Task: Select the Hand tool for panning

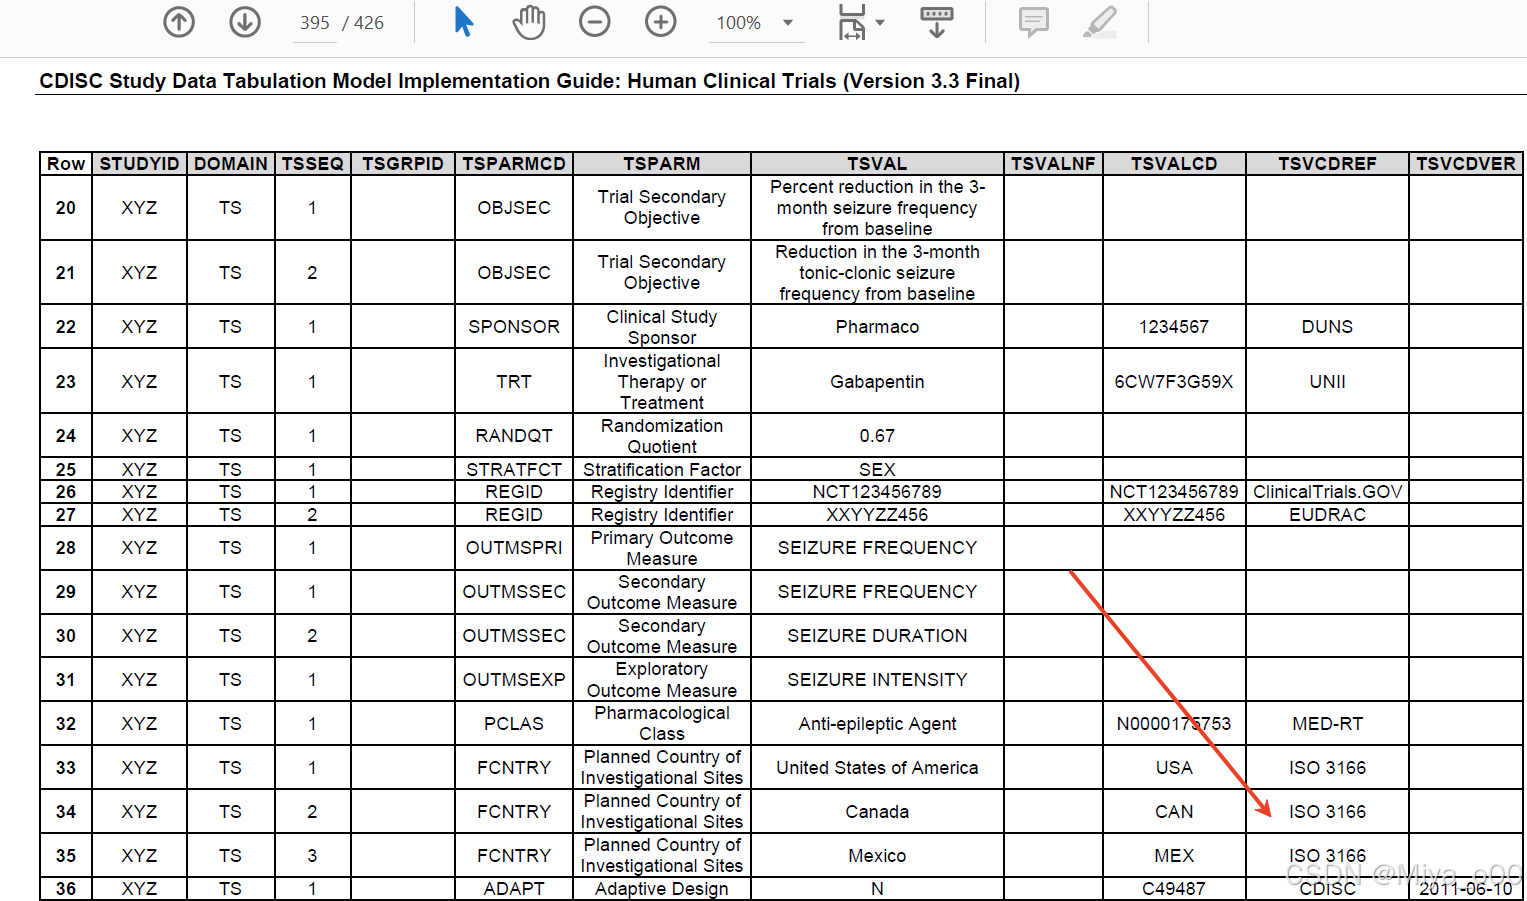Action: 528,22
